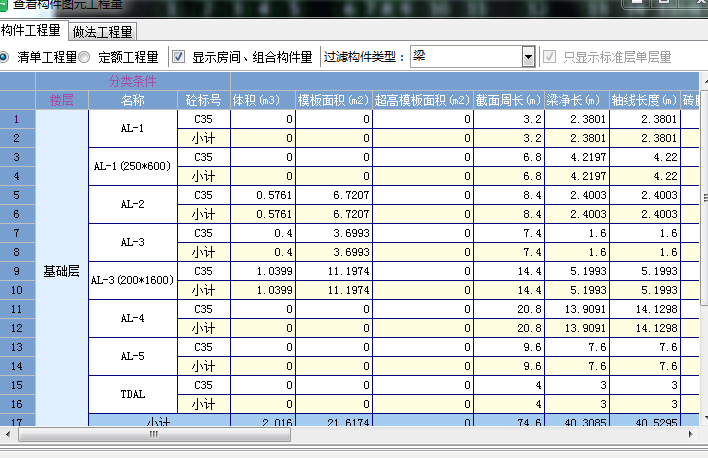Image resolution: width=708 pixels, height=458 pixels.
Task: Click volume cell 0.5761 in row 5
Action: (263, 195)
